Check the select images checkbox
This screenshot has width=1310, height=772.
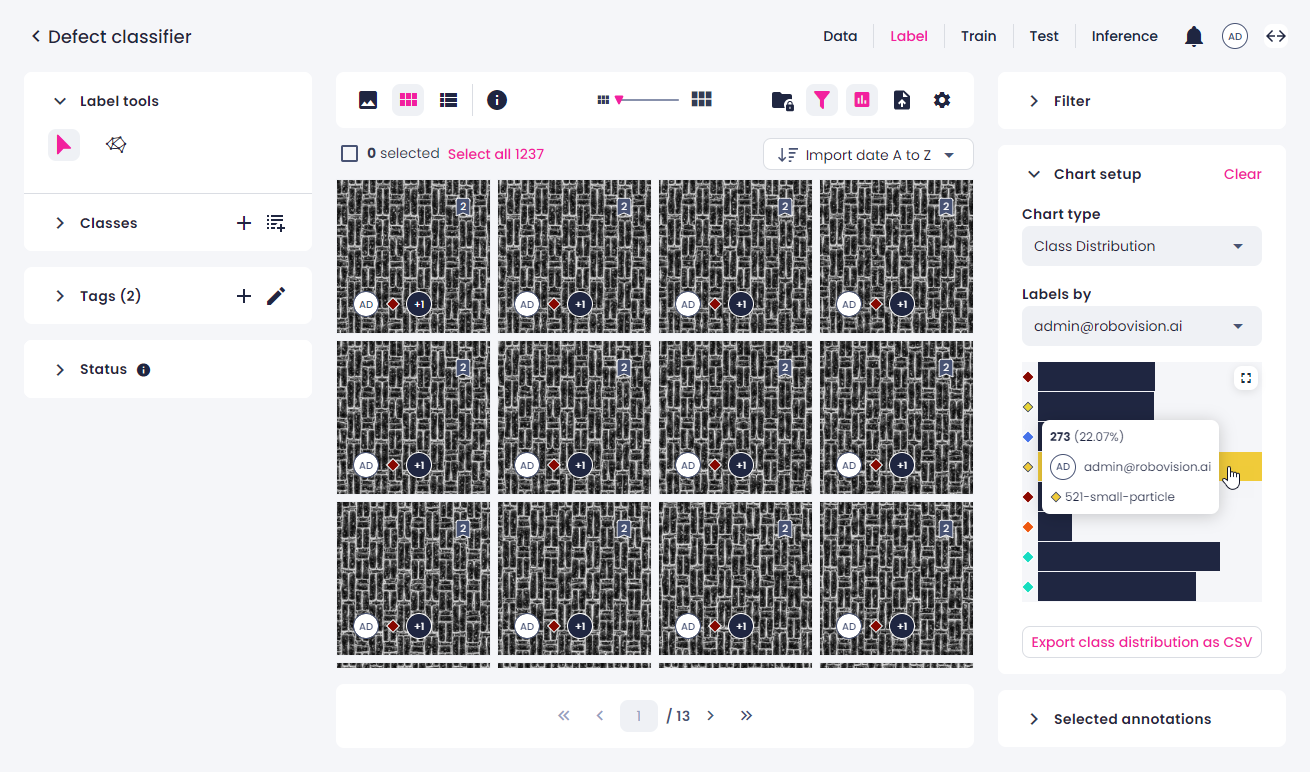coord(349,154)
